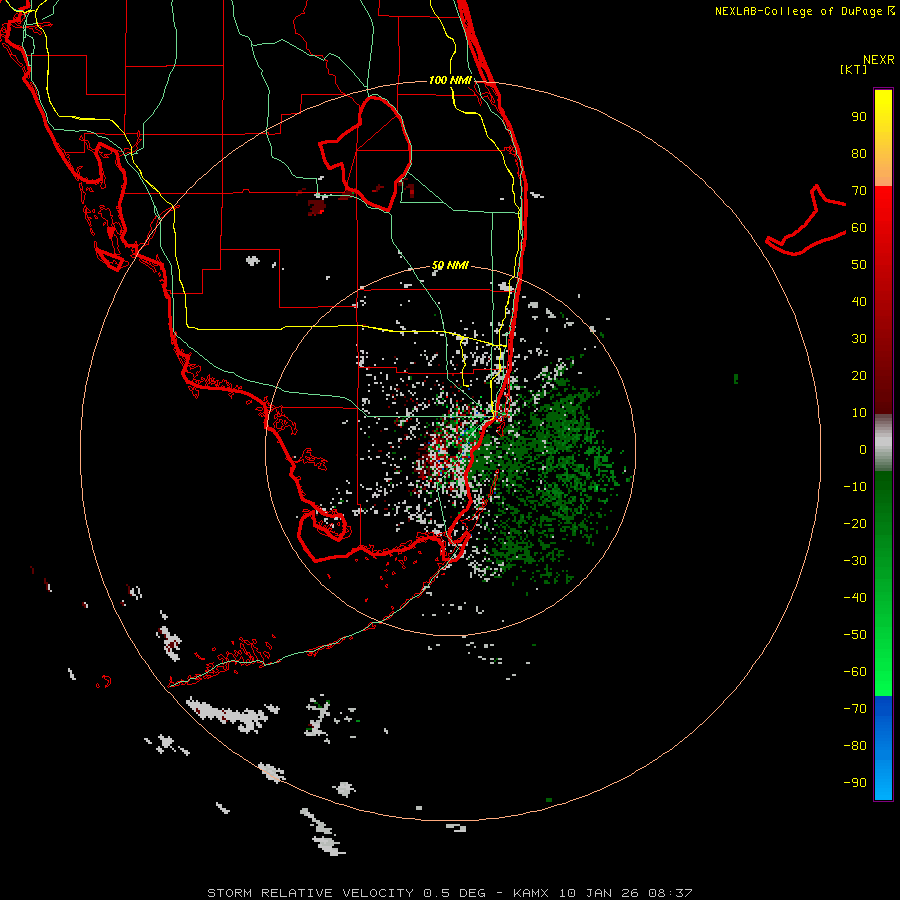Click the positive 10 scale label
This screenshot has height=900, width=900.
[859, 413]
